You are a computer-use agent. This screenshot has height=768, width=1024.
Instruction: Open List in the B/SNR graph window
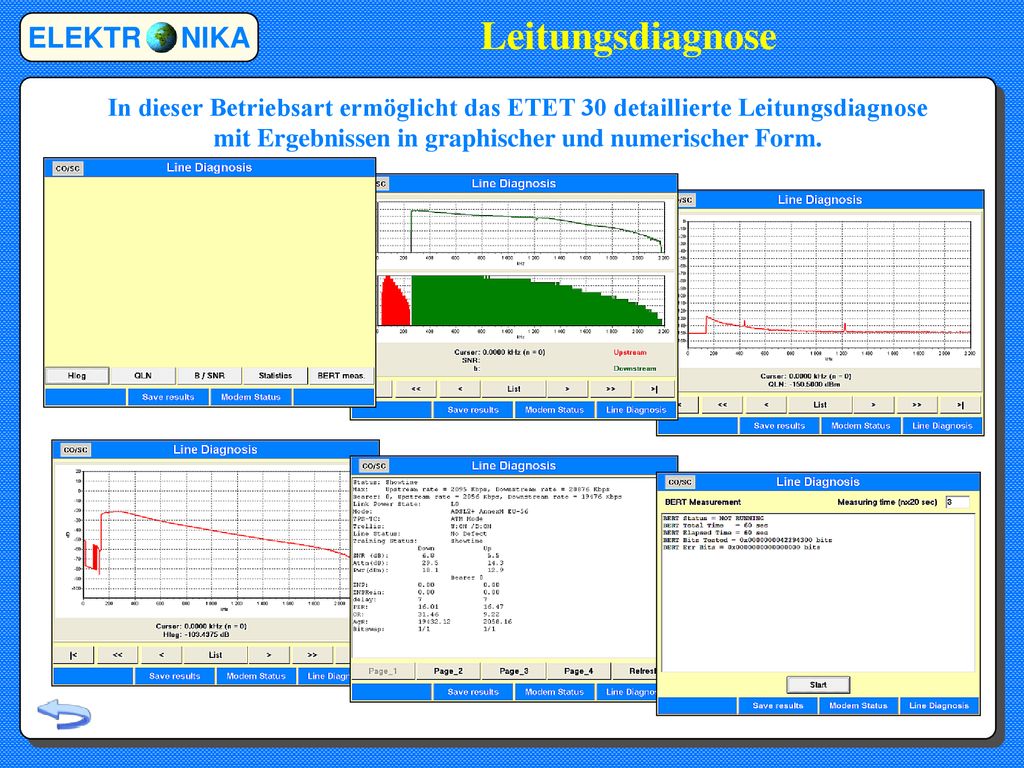point(514,389)
